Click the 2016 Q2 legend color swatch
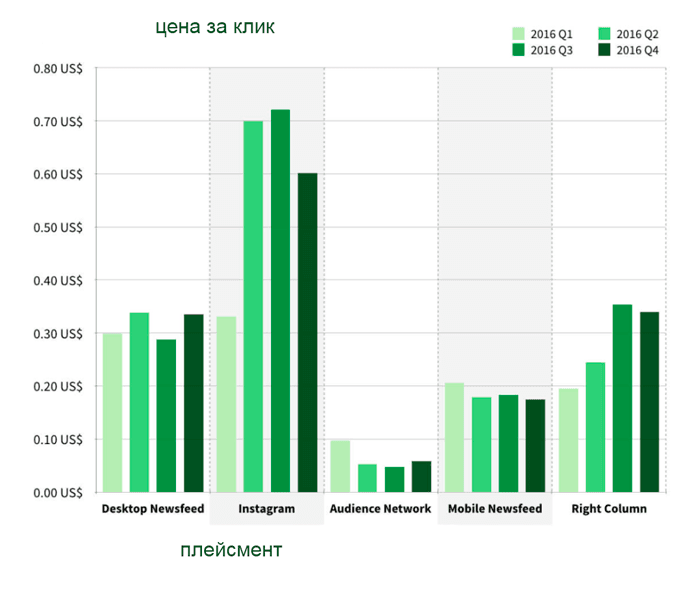Image resolution: width=700 pixels, height=593 pixels. (604, 34)
